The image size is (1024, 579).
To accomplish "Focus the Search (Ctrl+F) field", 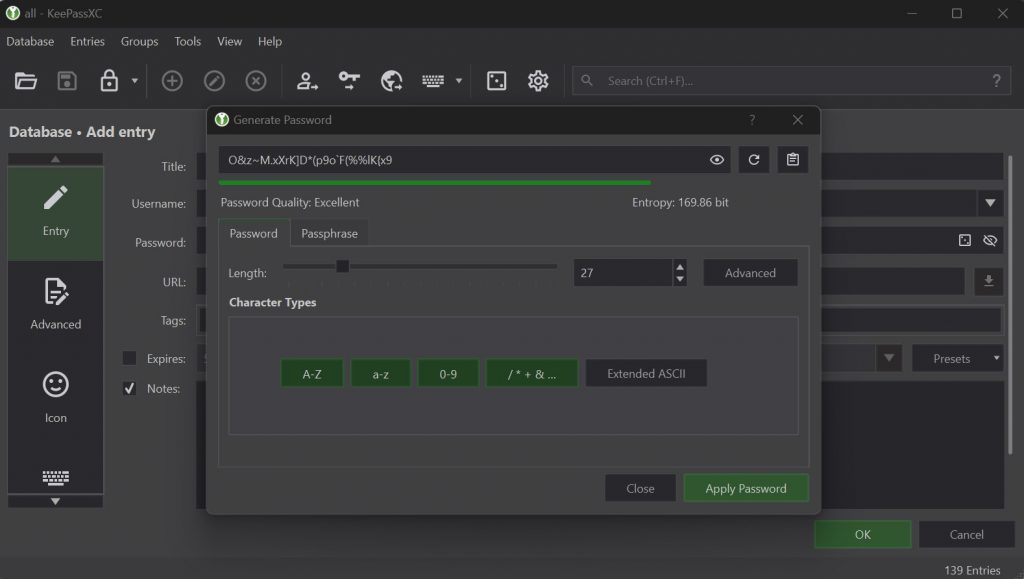I will [x=792, y=81].
